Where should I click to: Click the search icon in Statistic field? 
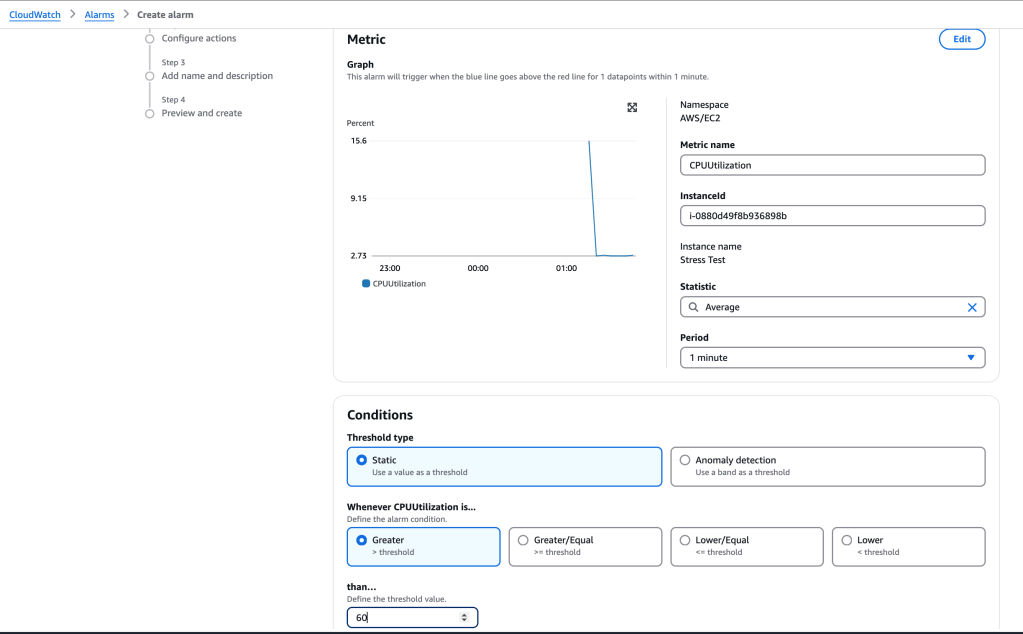(694, 307)
